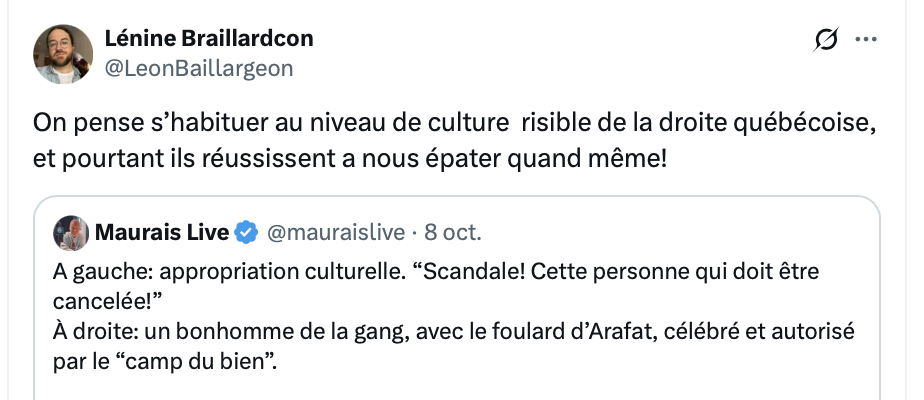
Task: Click the blue verified badge
Action: click(x=246, y=233)
